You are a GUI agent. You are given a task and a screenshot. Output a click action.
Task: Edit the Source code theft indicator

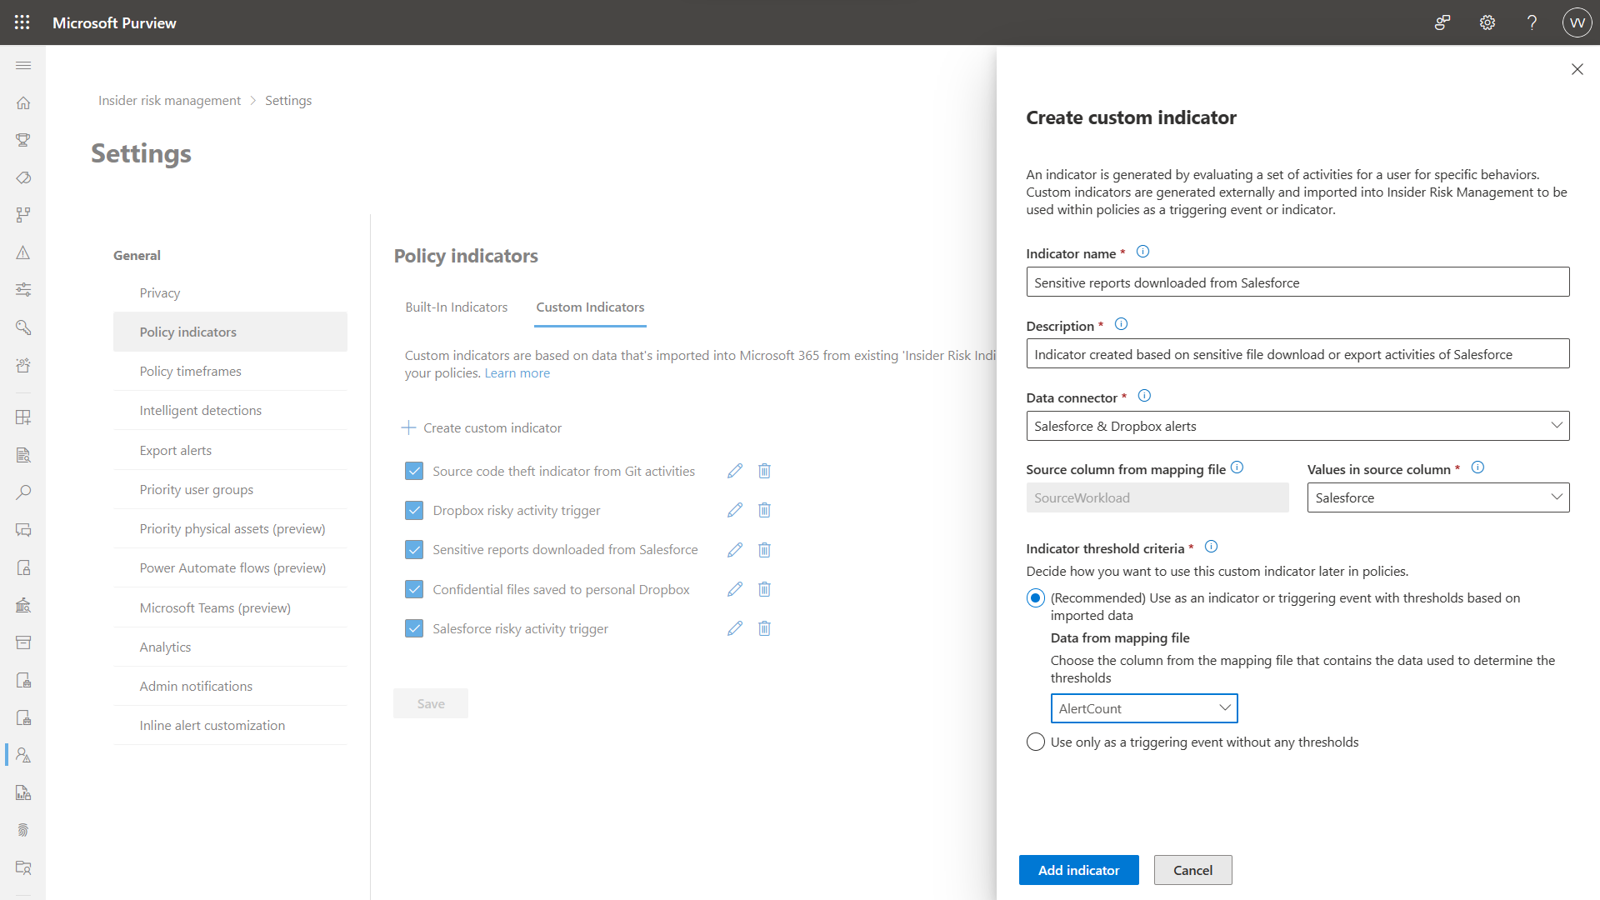pos(735,471)
